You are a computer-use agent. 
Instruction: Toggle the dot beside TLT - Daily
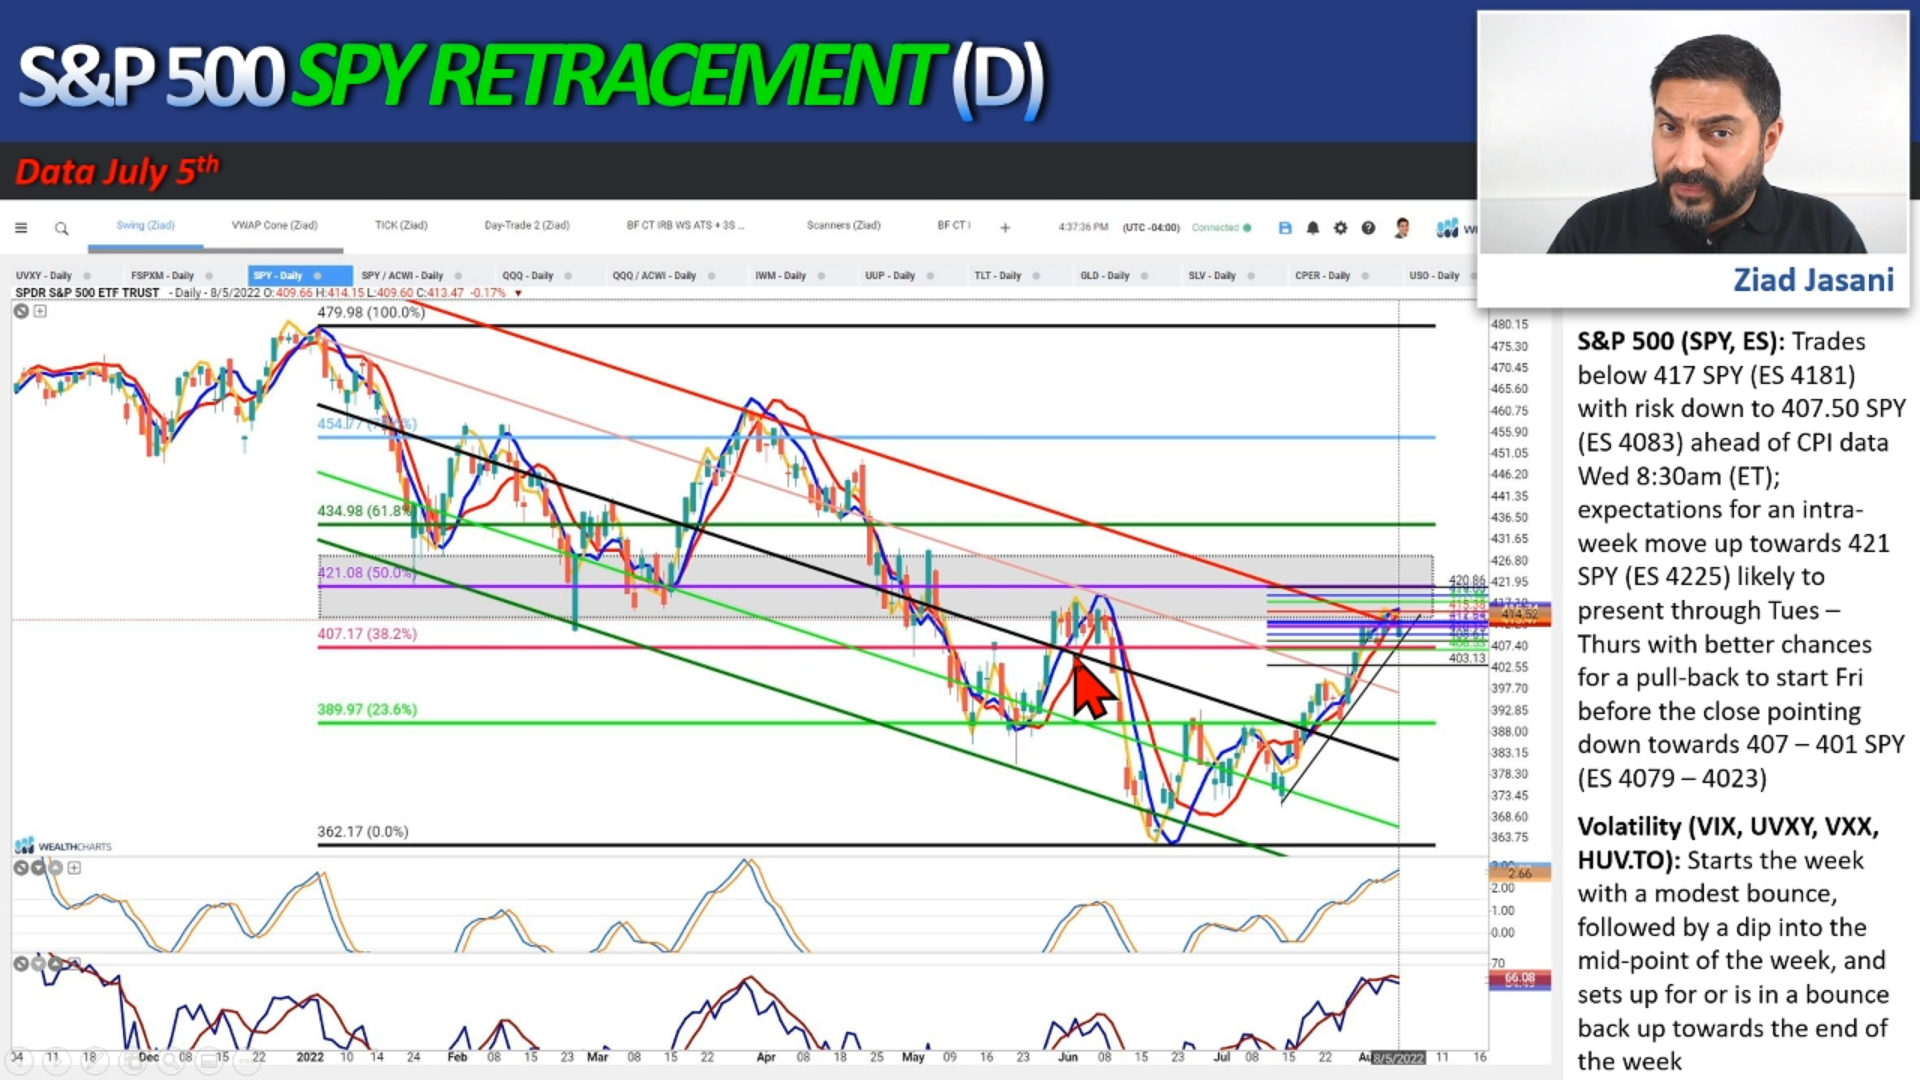point(1036,276)
